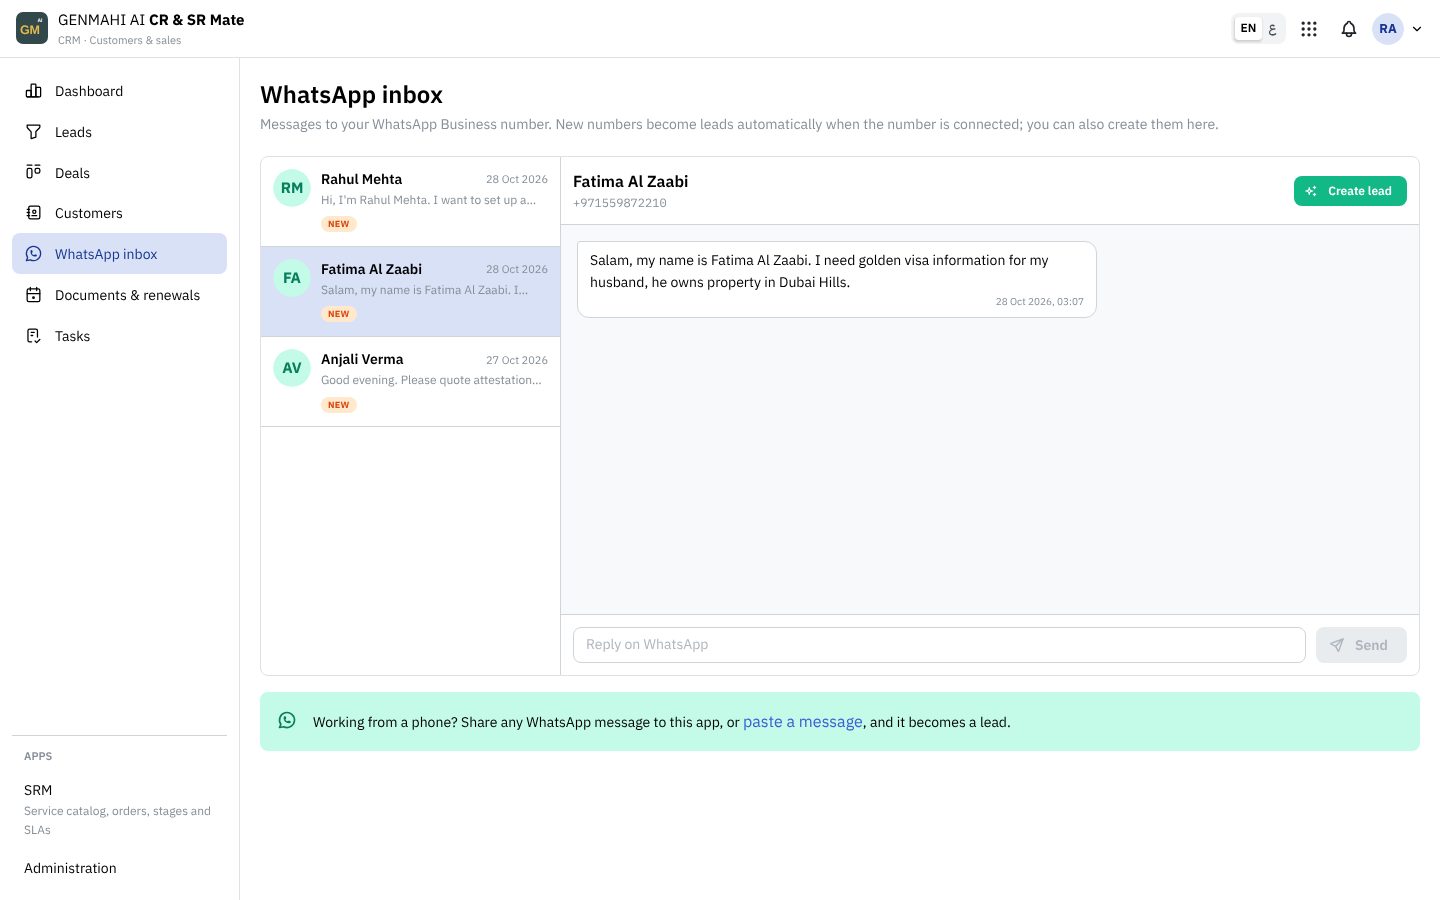
Task: Click the WhatsApp inbox page heading
Action: click(x=351, y=95)
